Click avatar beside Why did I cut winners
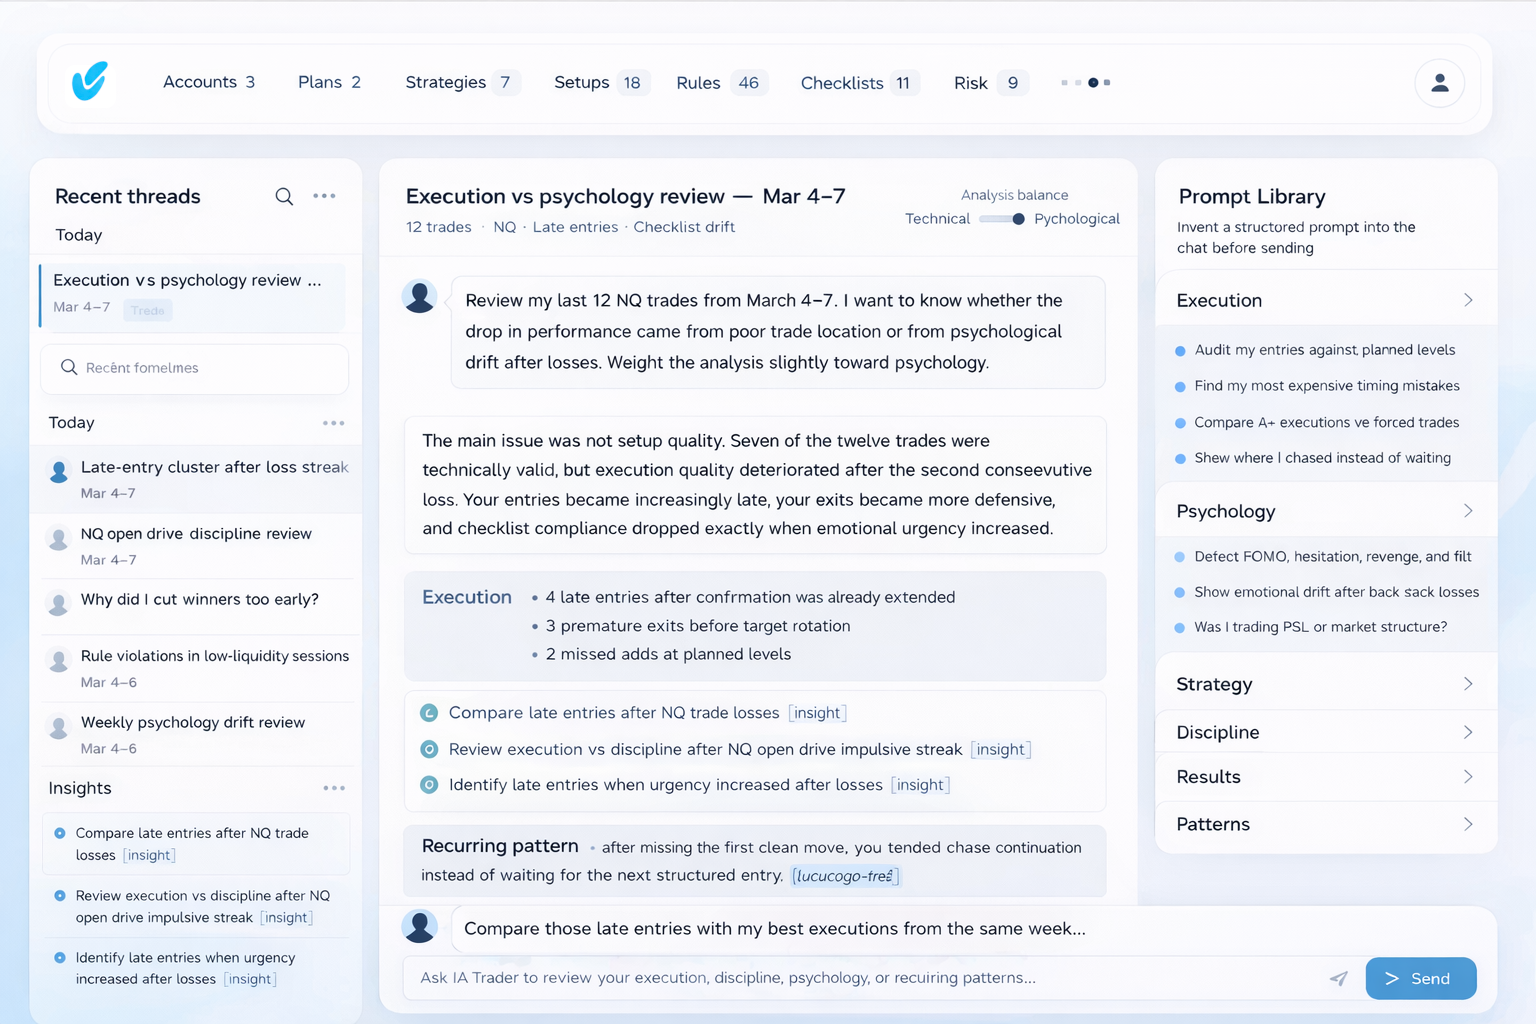The width and height of the screenshot is (1536, 1024). click(59, 603)
